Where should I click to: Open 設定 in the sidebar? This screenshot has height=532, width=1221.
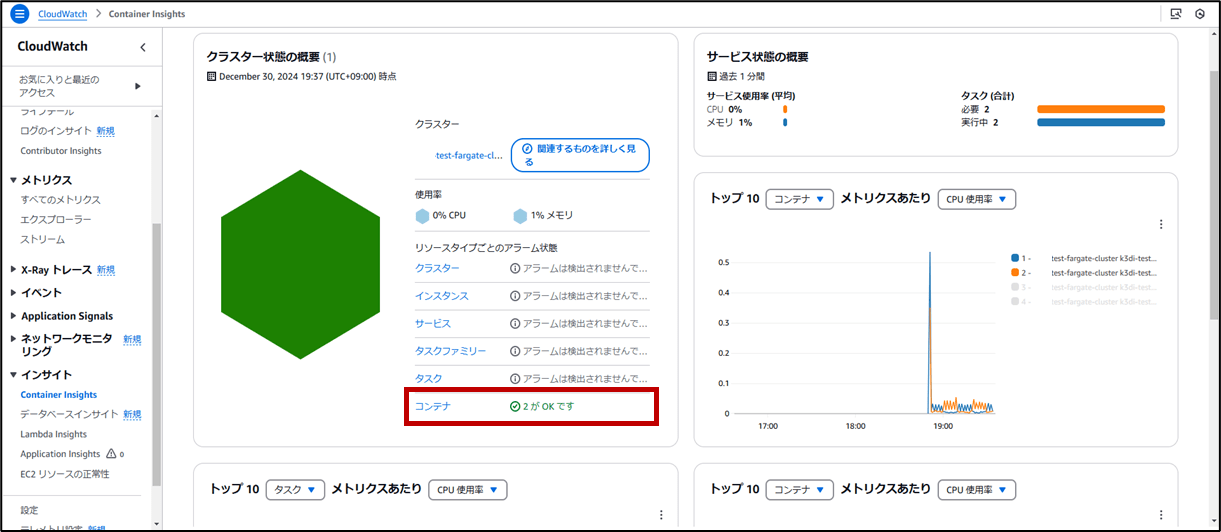click(30, 510)
